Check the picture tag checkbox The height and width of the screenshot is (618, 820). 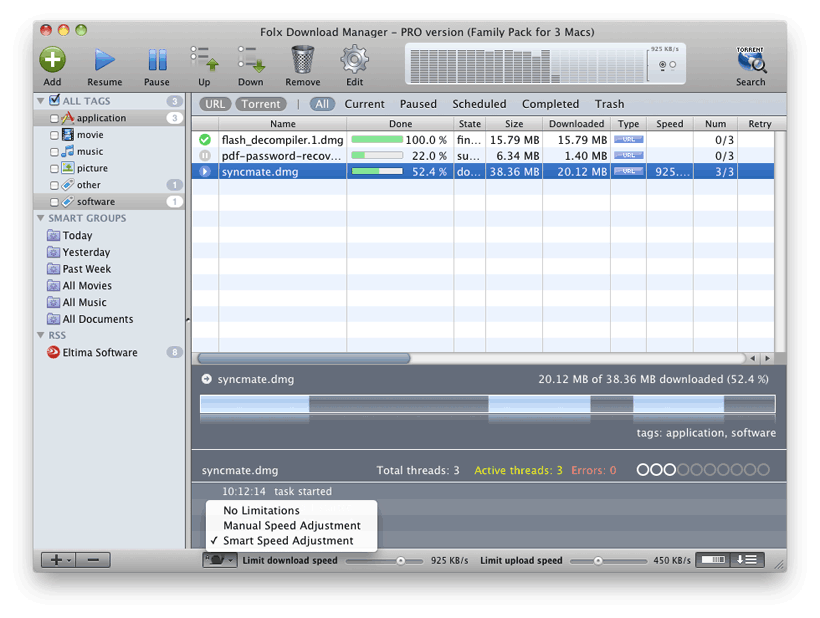click(x=54, y=169)
